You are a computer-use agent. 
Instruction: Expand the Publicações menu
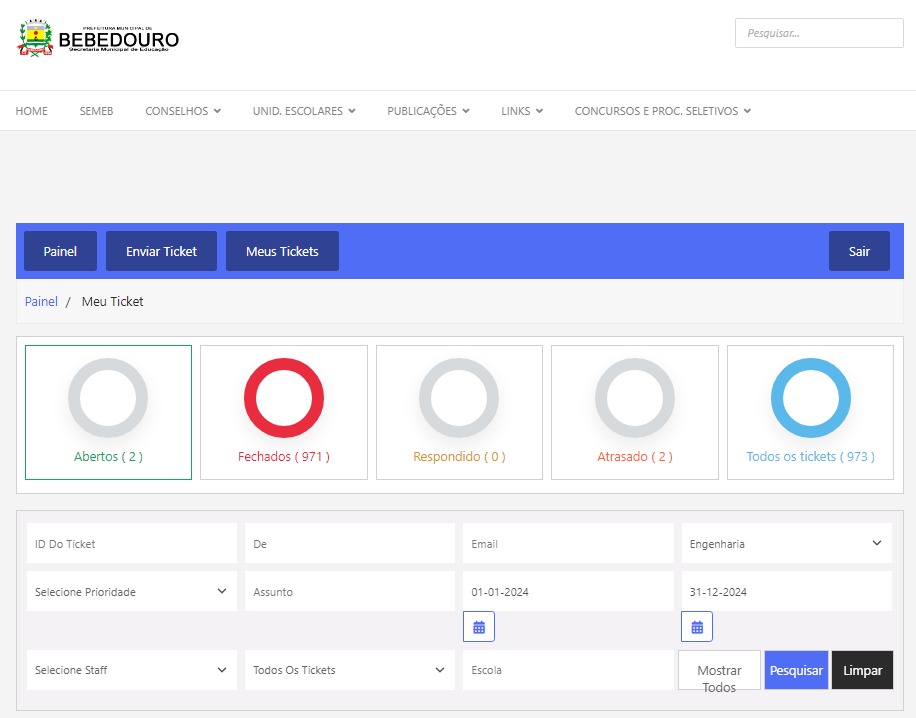[428, 111]
